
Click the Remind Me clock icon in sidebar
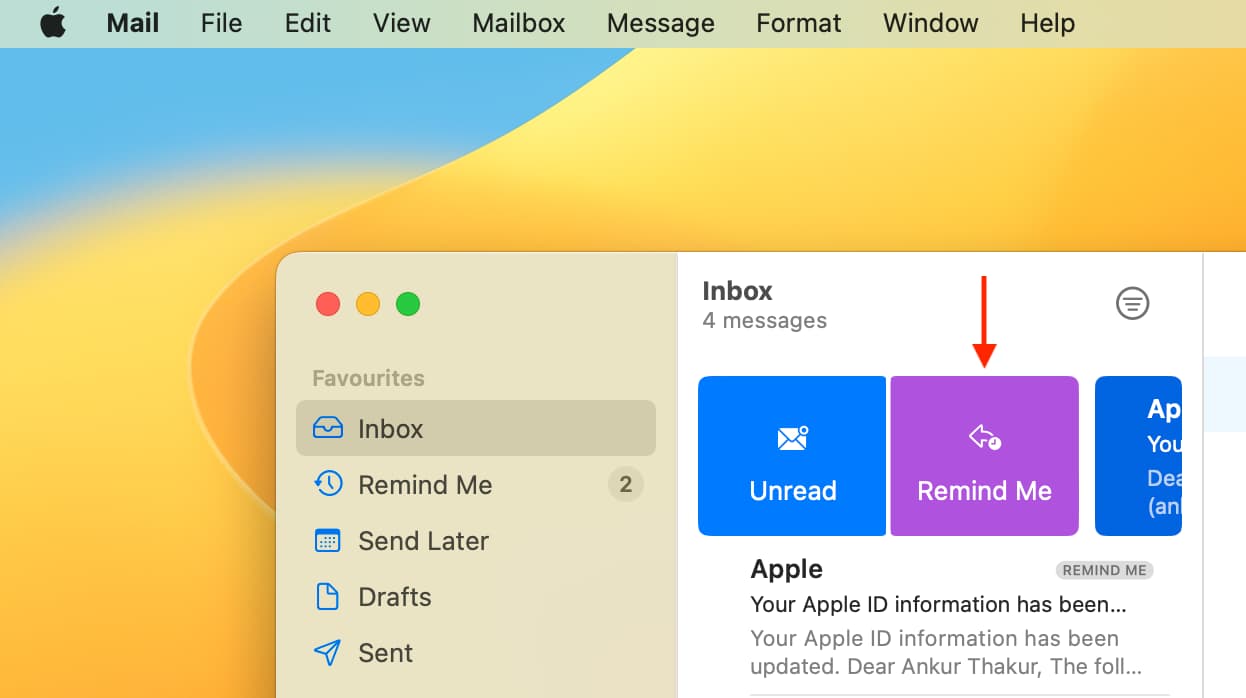pyautogui.click(x=327, y=484)
